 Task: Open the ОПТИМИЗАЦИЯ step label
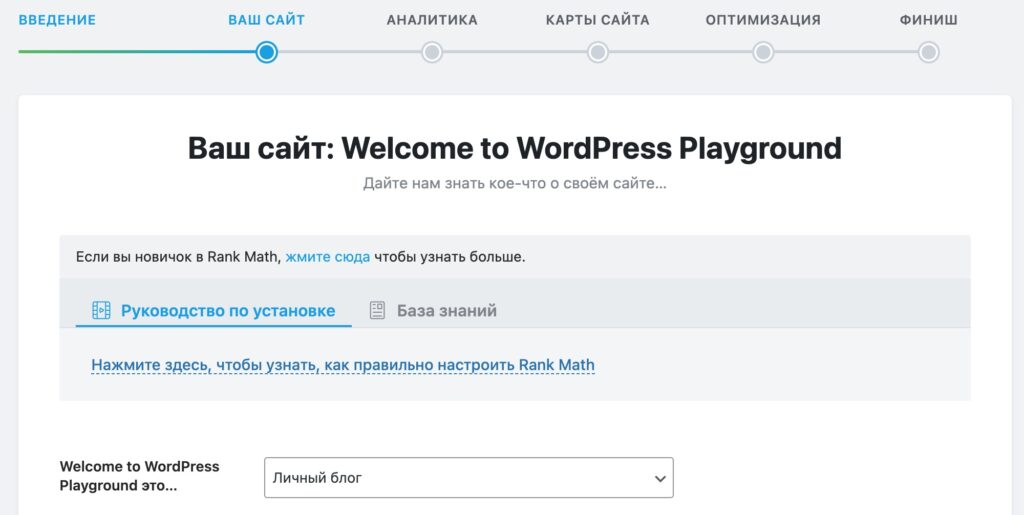pyautogui.click(x=763, y=20)
